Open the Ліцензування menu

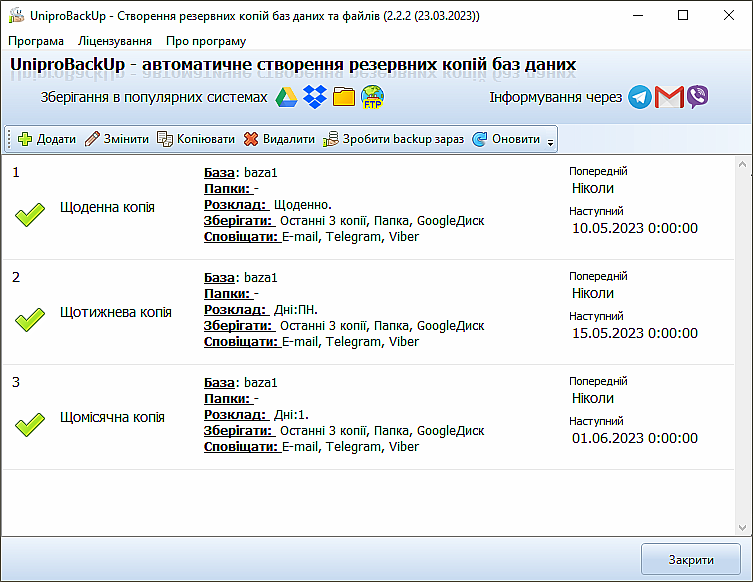(x=115, y=41)
